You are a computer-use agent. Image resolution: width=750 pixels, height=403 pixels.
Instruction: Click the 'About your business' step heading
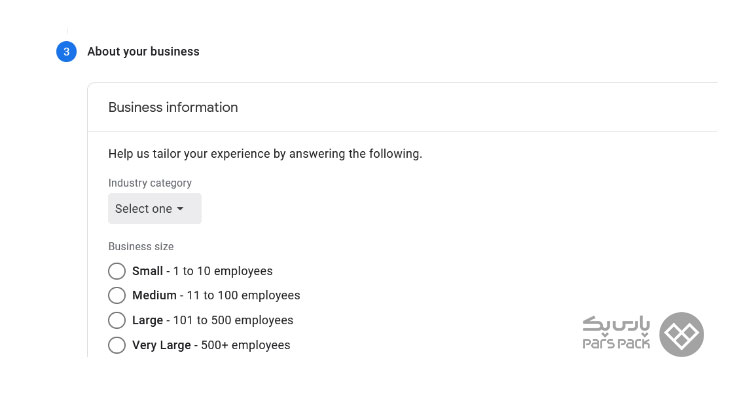point(143,52)
